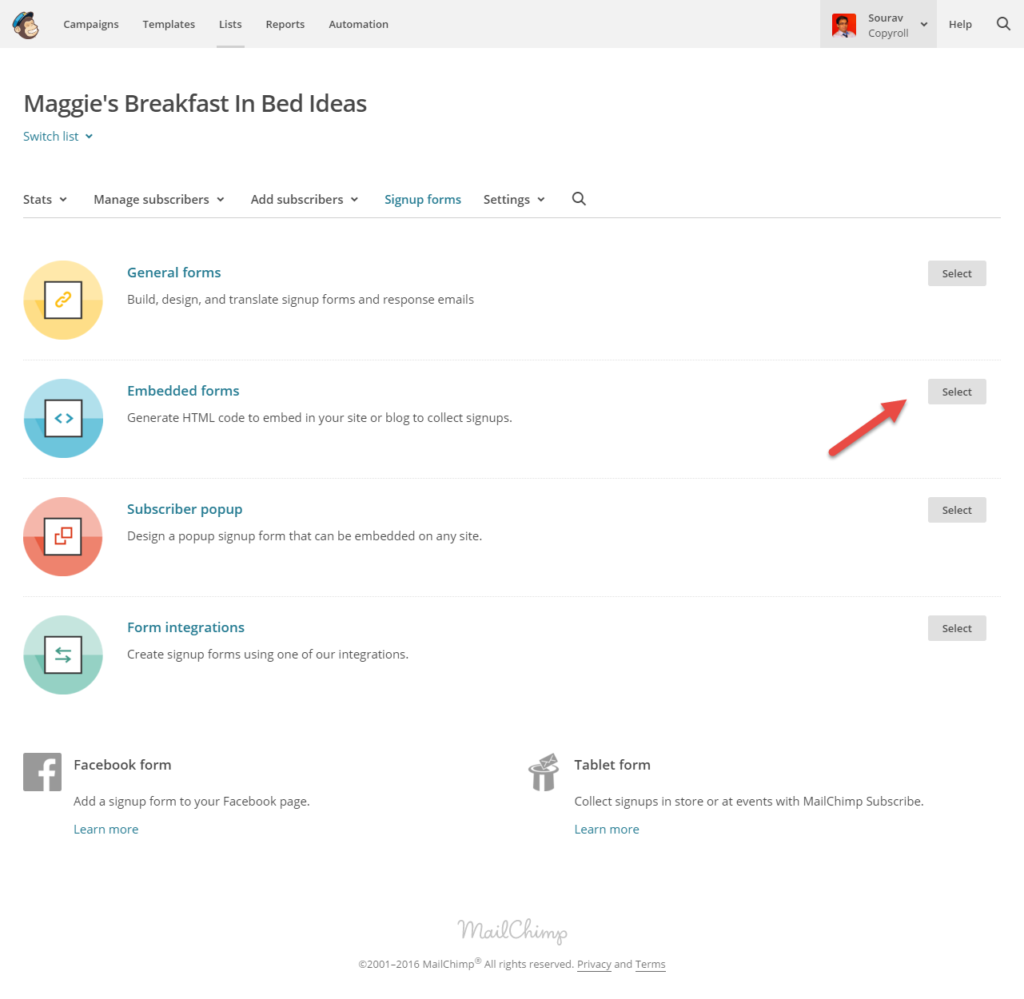Screen dimensions: 1024x999
Task: Click the General forms link icon
Action: [x=63, y=300]
